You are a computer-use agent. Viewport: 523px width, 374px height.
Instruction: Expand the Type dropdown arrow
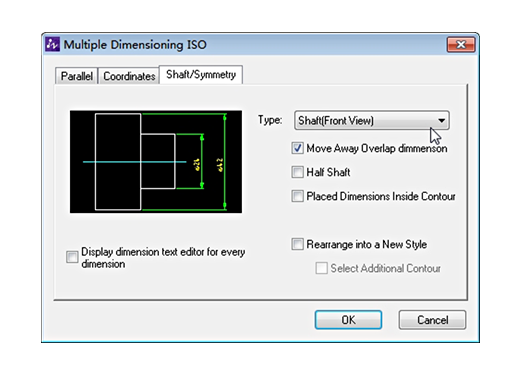click(x=441, y=120)
